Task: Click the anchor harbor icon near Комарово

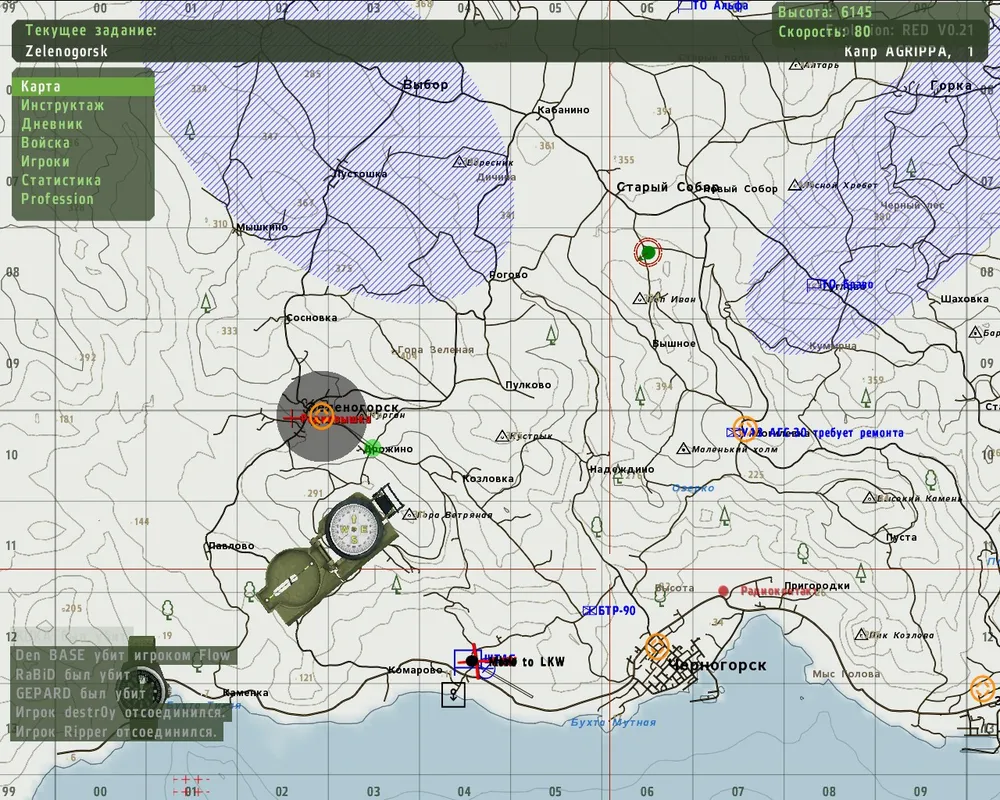Action: click(x=453, y=694)
